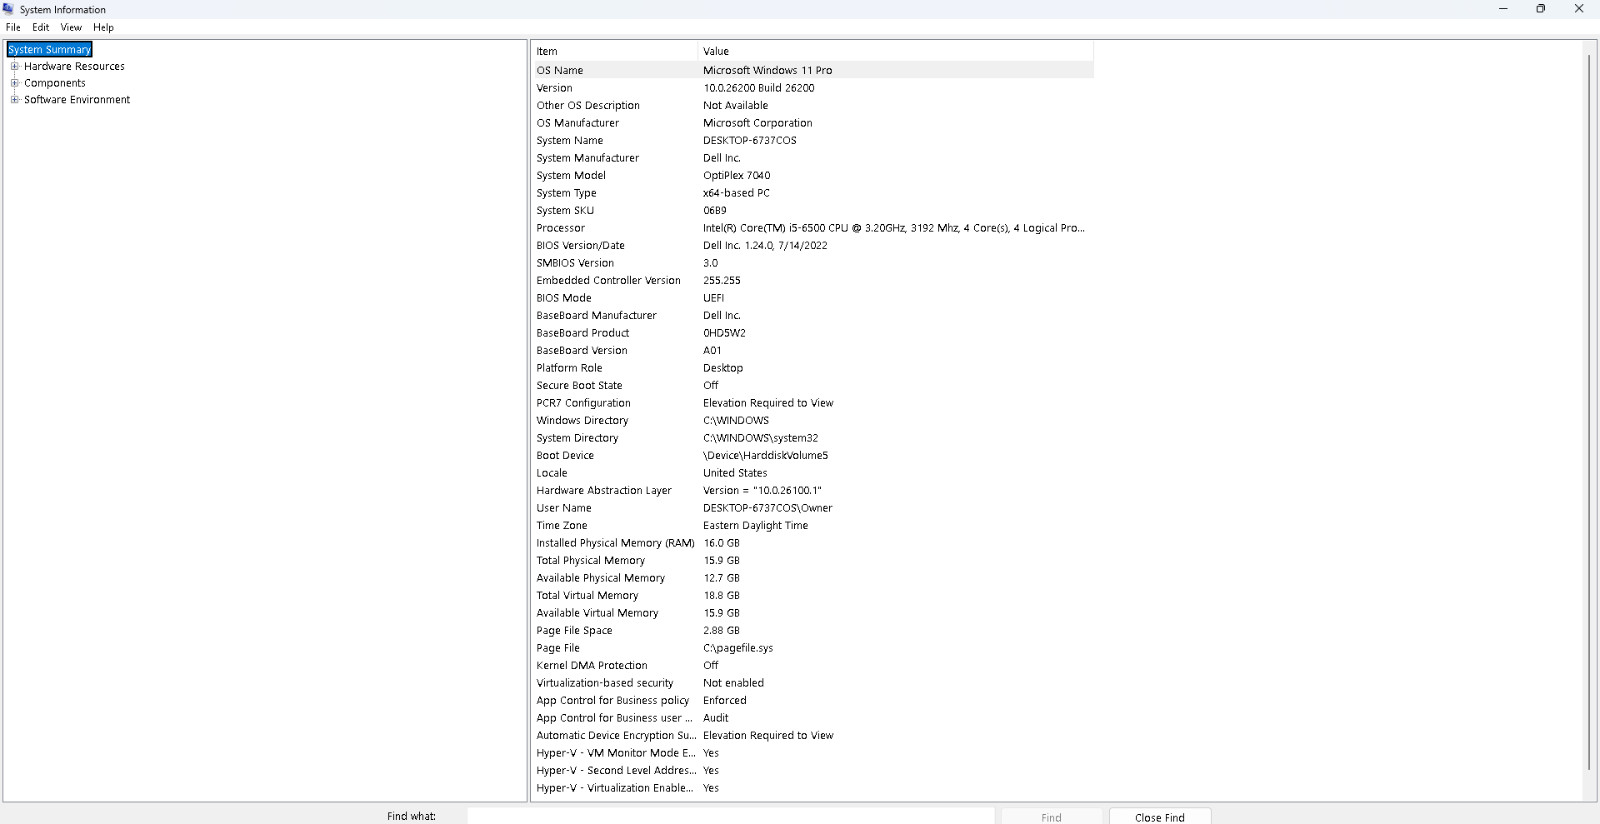Select the System SKU row
This screenshot has width=1600, height=824.
(813, 210)
